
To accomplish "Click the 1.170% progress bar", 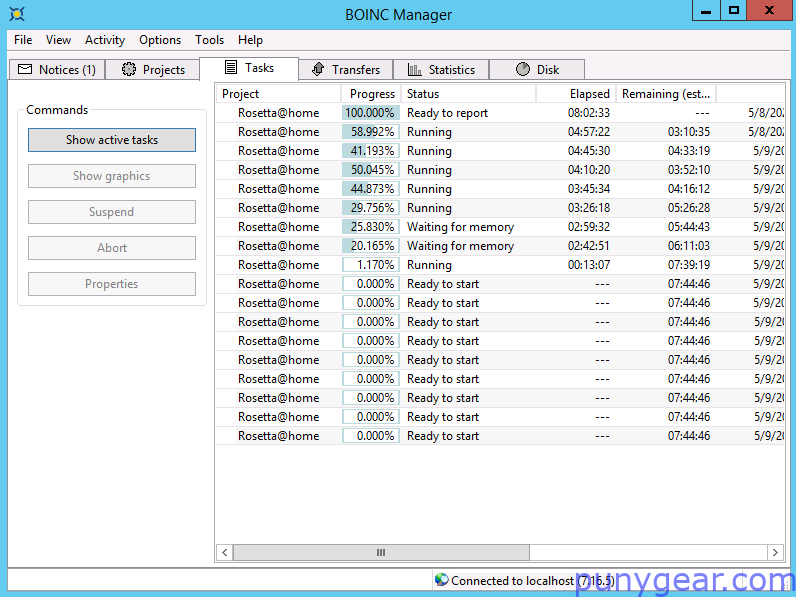I will (371, 265).
